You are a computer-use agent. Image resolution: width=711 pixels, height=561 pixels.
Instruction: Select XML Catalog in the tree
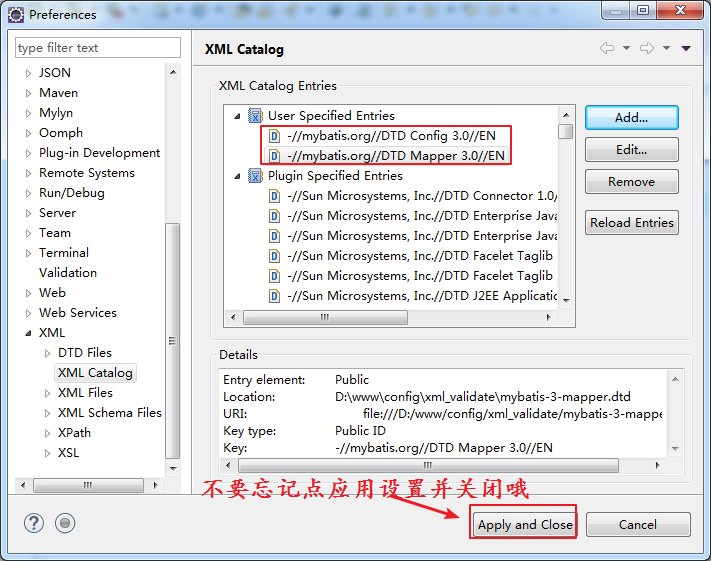(95, 373)
